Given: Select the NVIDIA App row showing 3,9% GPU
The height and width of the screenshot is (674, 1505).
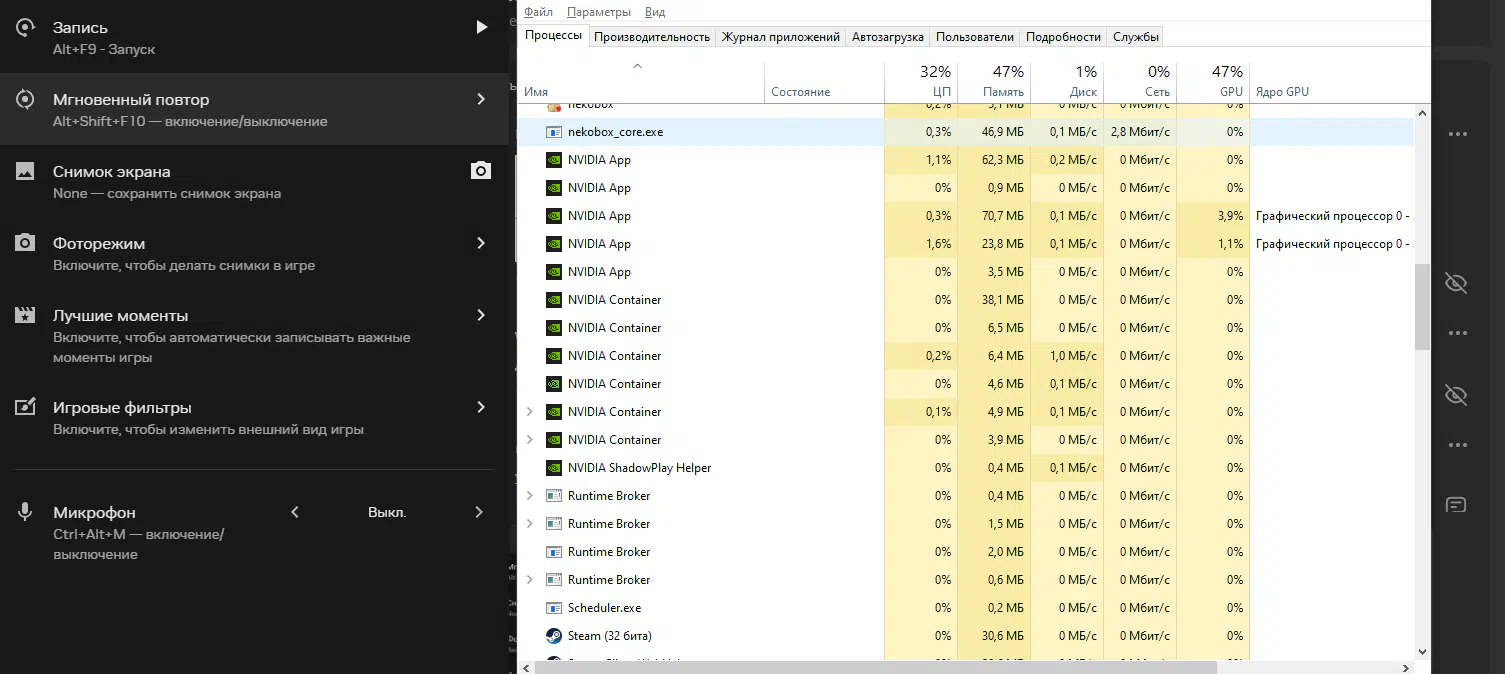Looking at the screenshot, I should 966,216.
